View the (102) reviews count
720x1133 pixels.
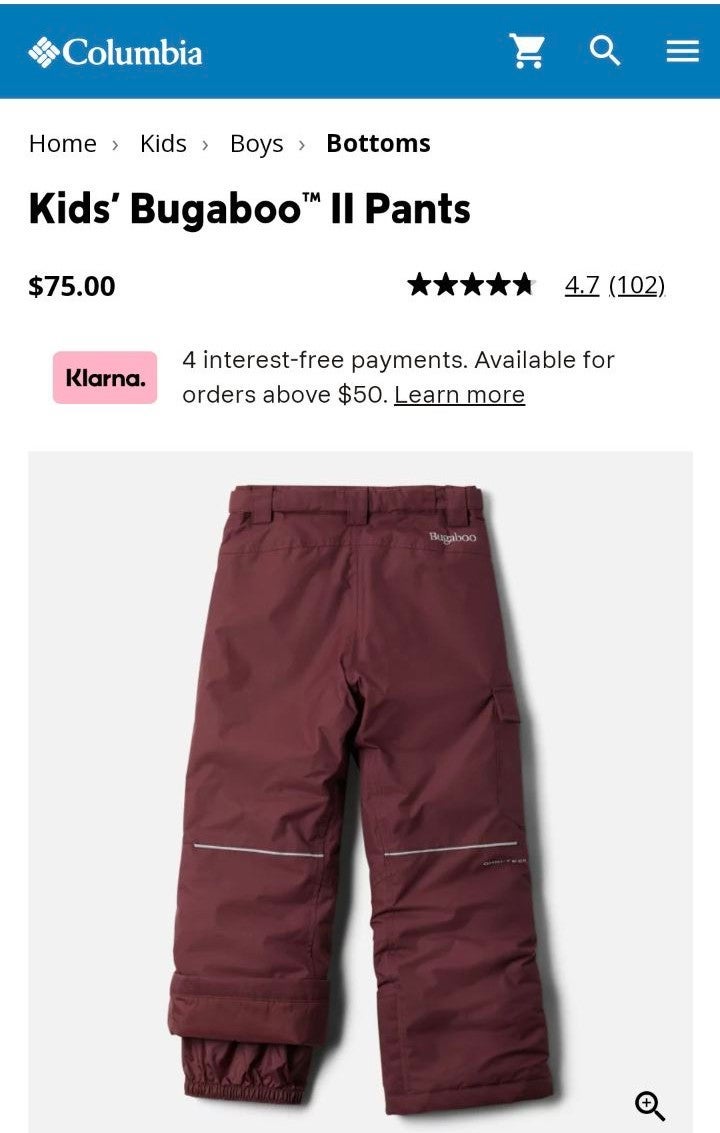pos(637,285)
